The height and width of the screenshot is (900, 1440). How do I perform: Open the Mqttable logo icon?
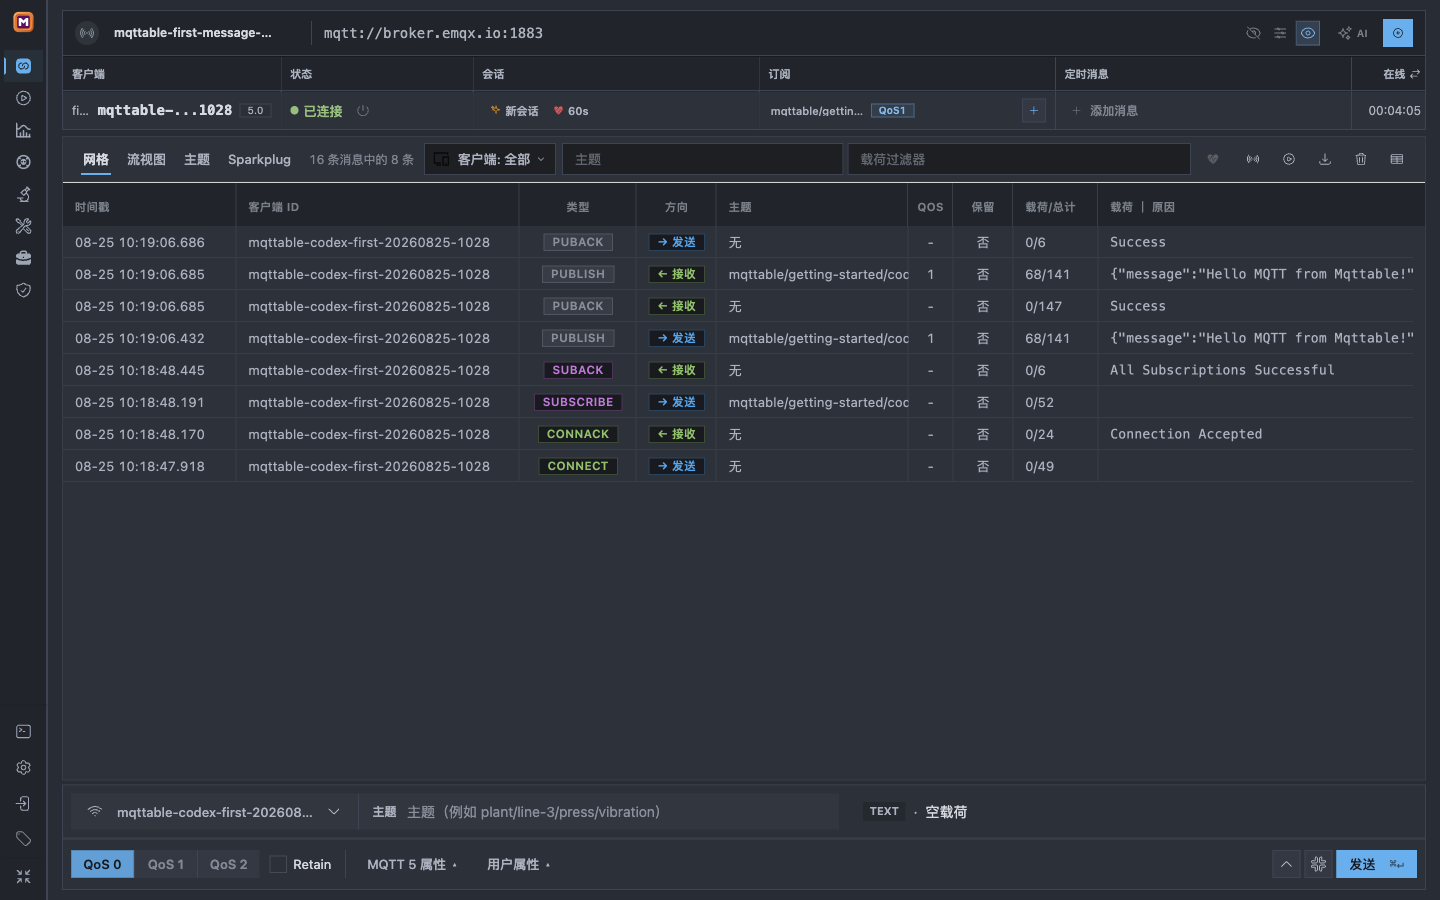coord(23,21)
